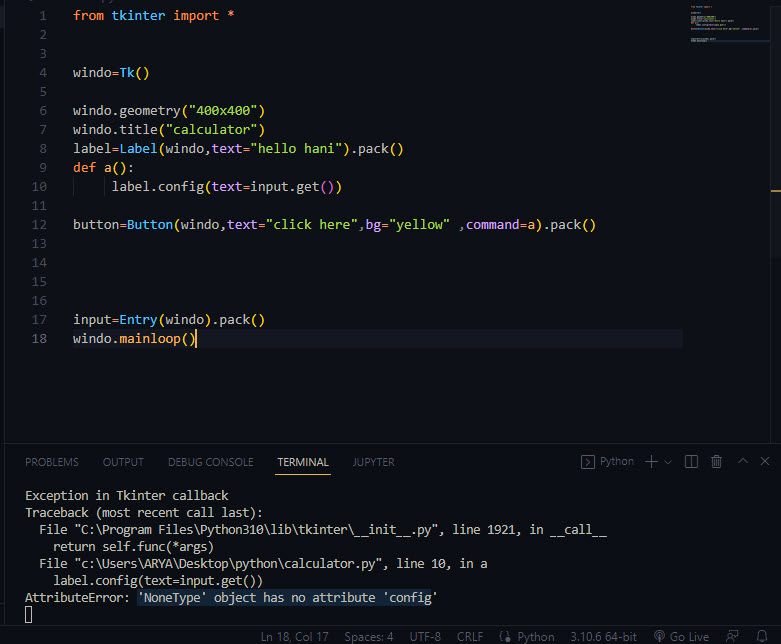This screenshot has width=781, height=644.
Task: Maximize panel size with the up chevron
Action: (x=741, y=462)
